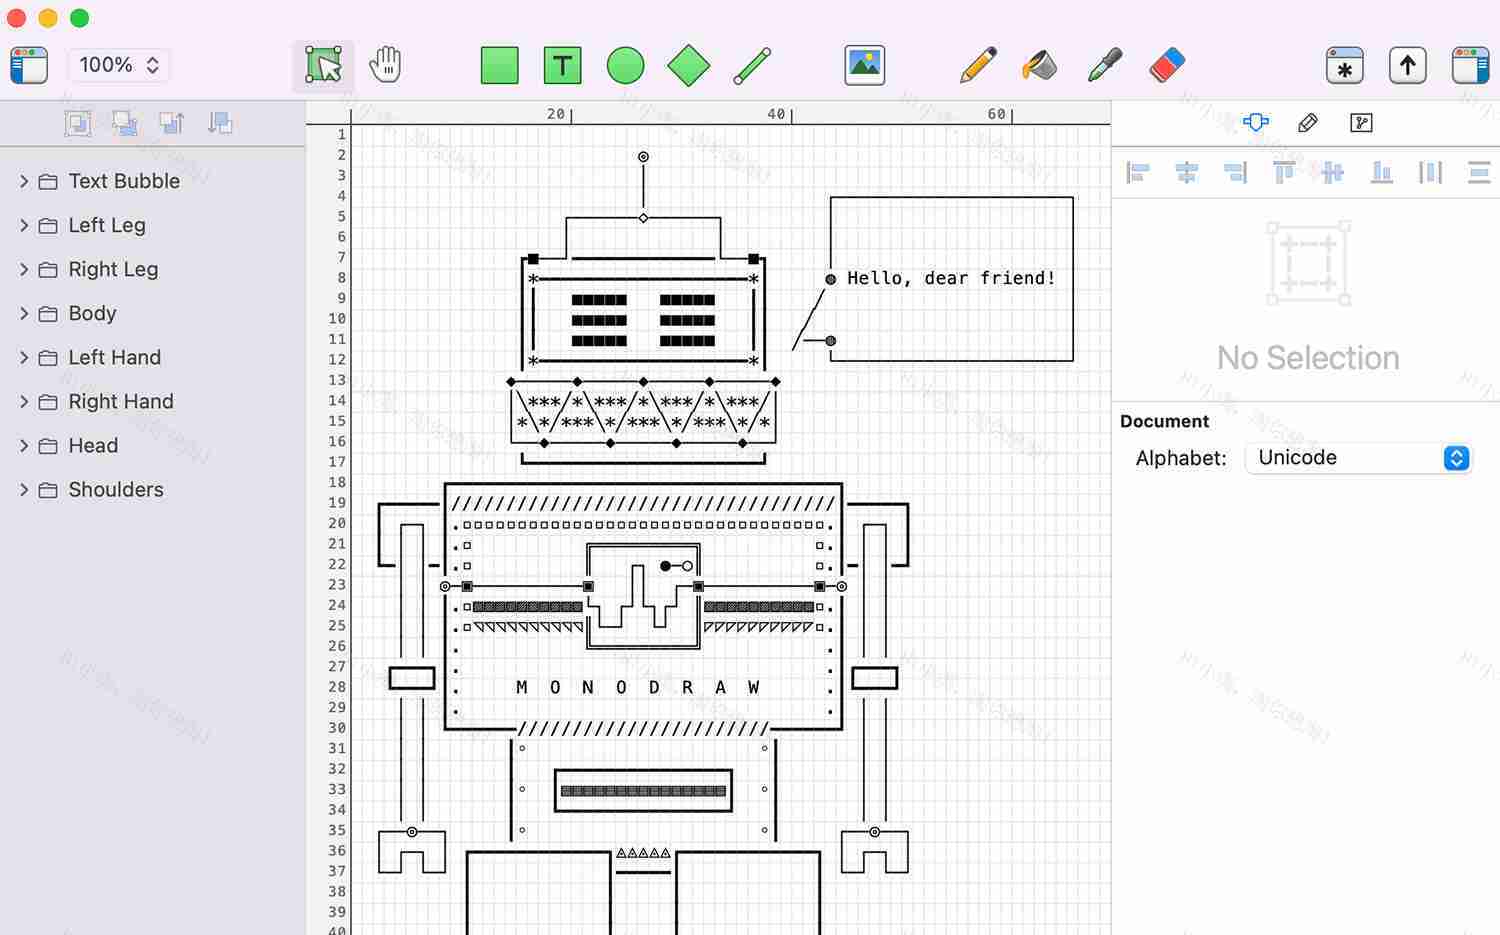Image resolution: width=1500 pixels, height=935 pixels.
Task: Select the Pencil drawing tool
Action: pos(977,64)
